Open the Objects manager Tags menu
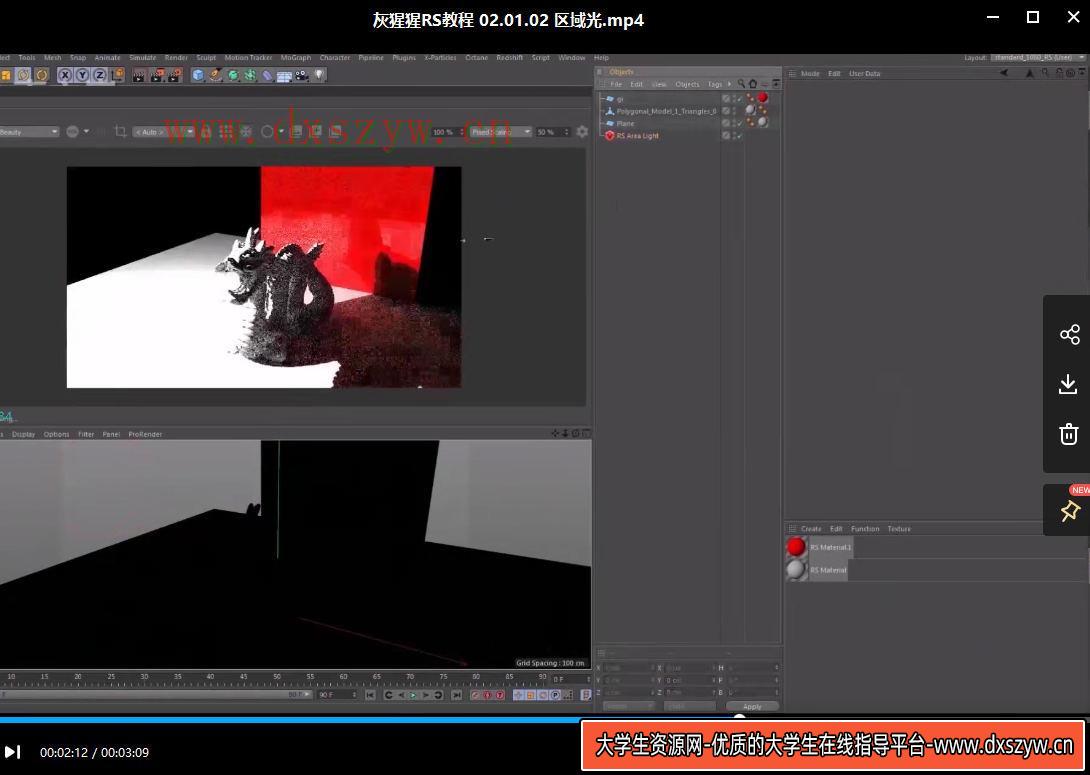Screen dimensions: 1090x775 (x=715, y=84)
